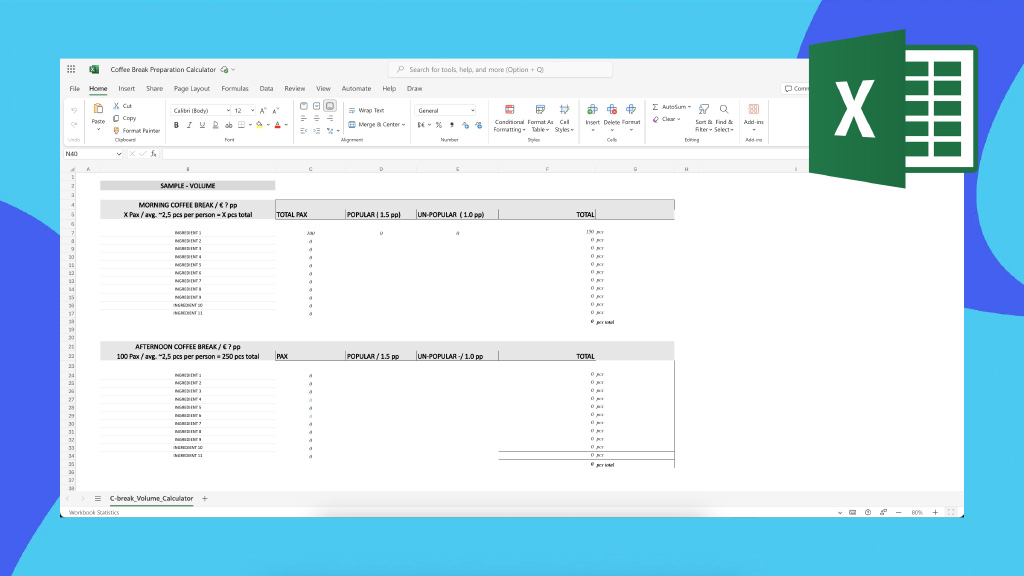
Task: Apply yellow fill color bucket
Action: point(259,125)
